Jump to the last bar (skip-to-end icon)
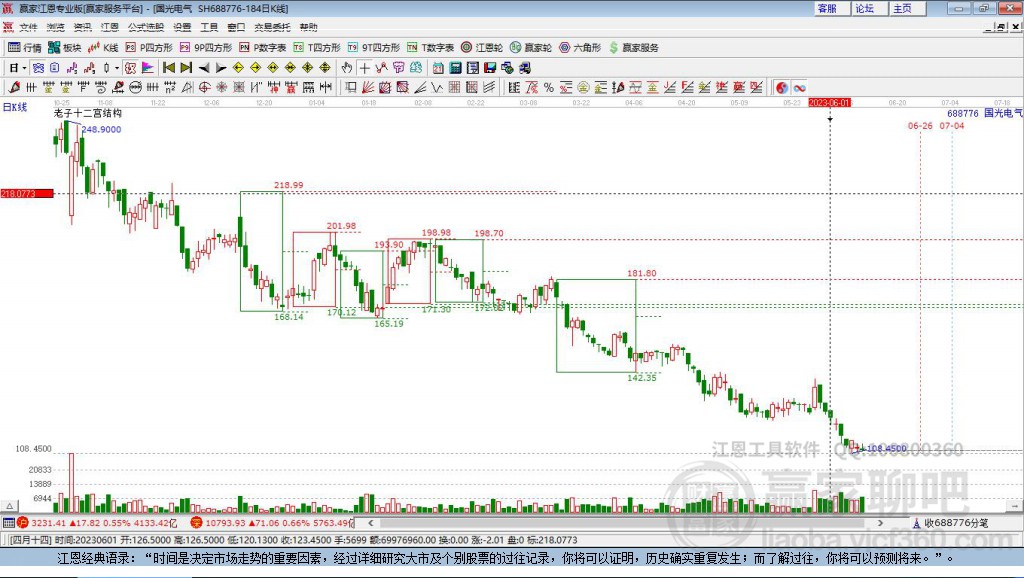 pyautogui.click(x=186, y=67)
